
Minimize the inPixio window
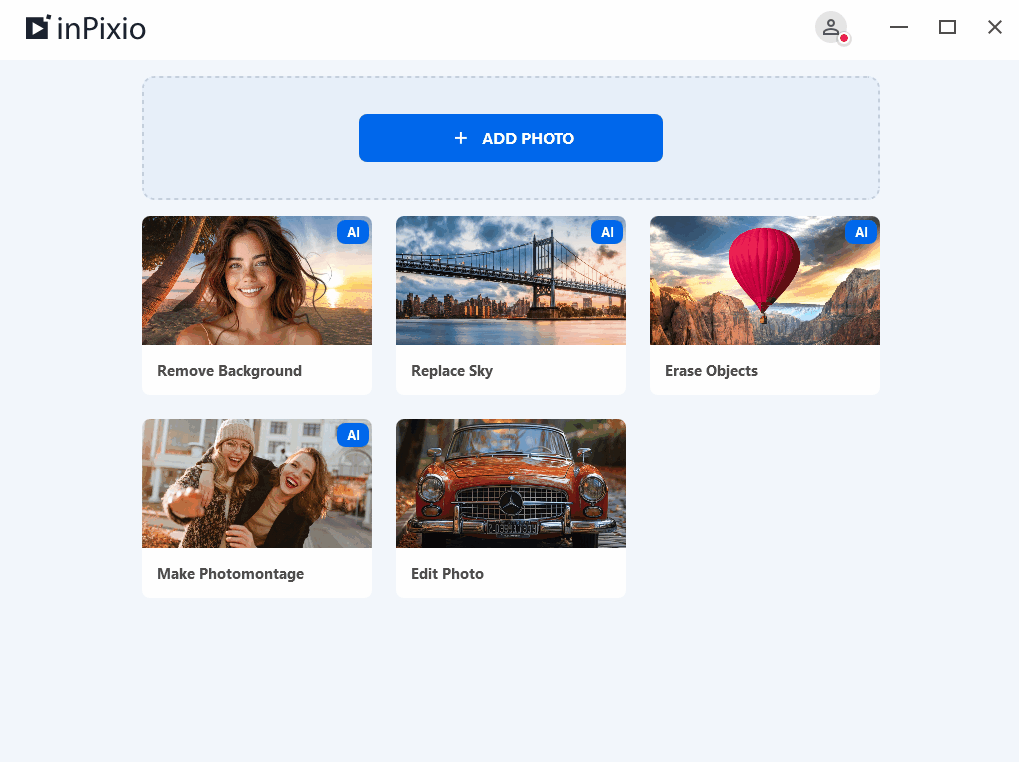[x=899, y=27]
